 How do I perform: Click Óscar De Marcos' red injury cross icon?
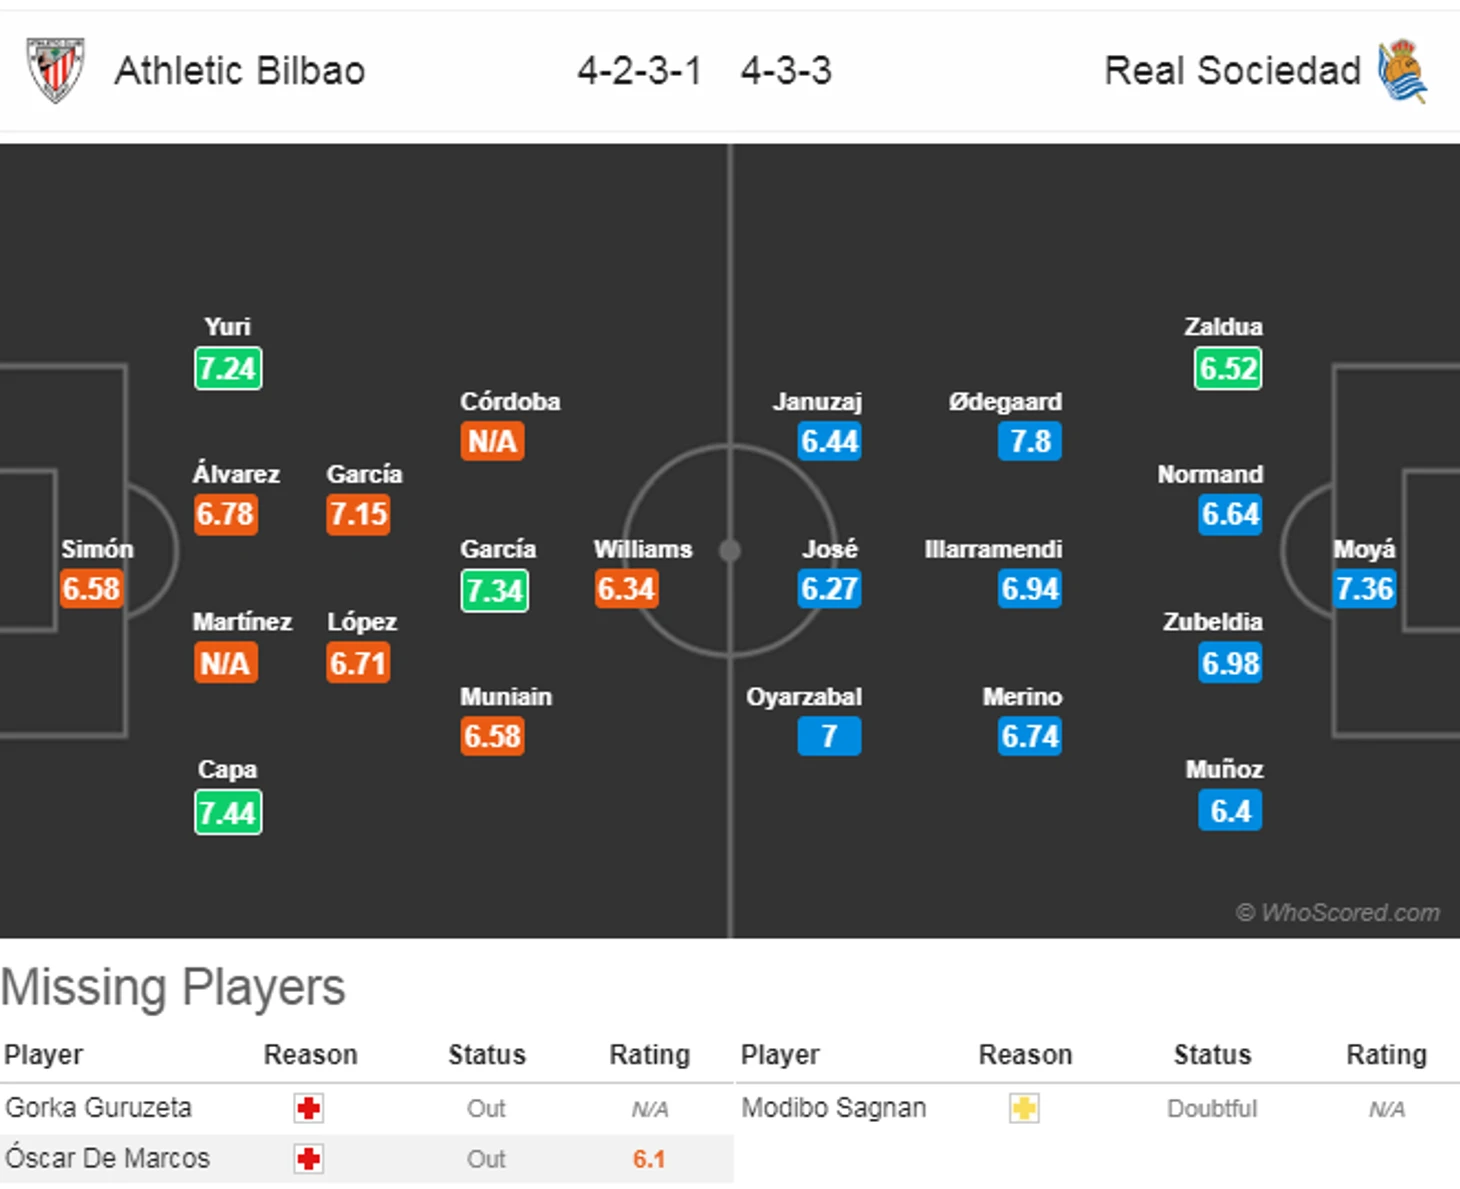tap(308, 1159)
